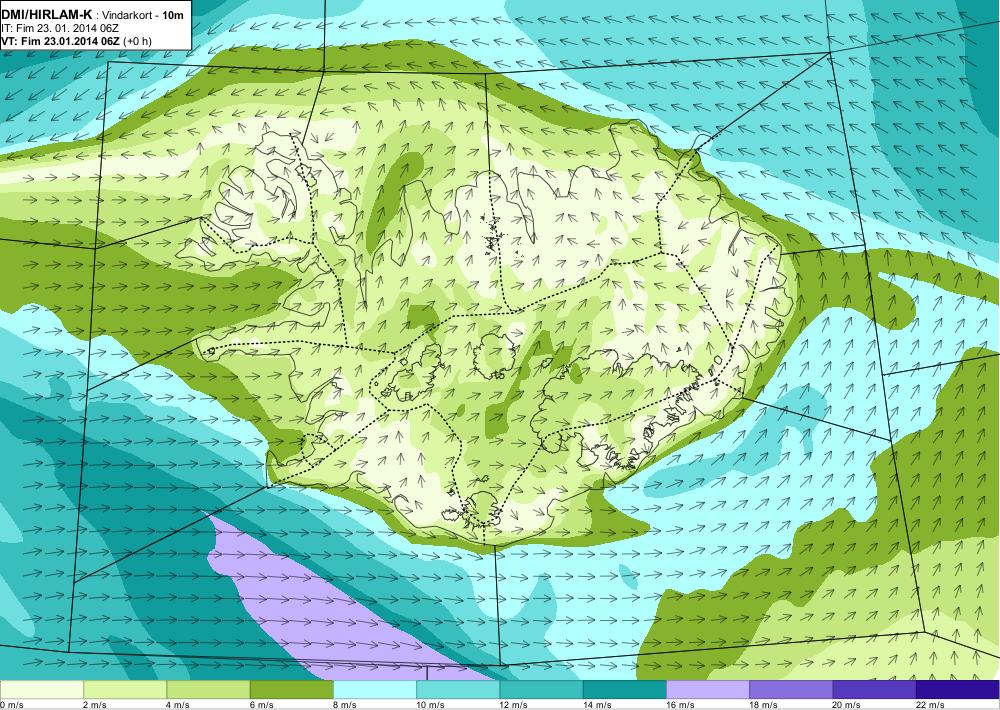The width and height of the screenshot is (1000, 710).
Task: Click the 'VT: Fim 23.01.2014 06Z (+0 h)' line
Action: pos(77,41)
